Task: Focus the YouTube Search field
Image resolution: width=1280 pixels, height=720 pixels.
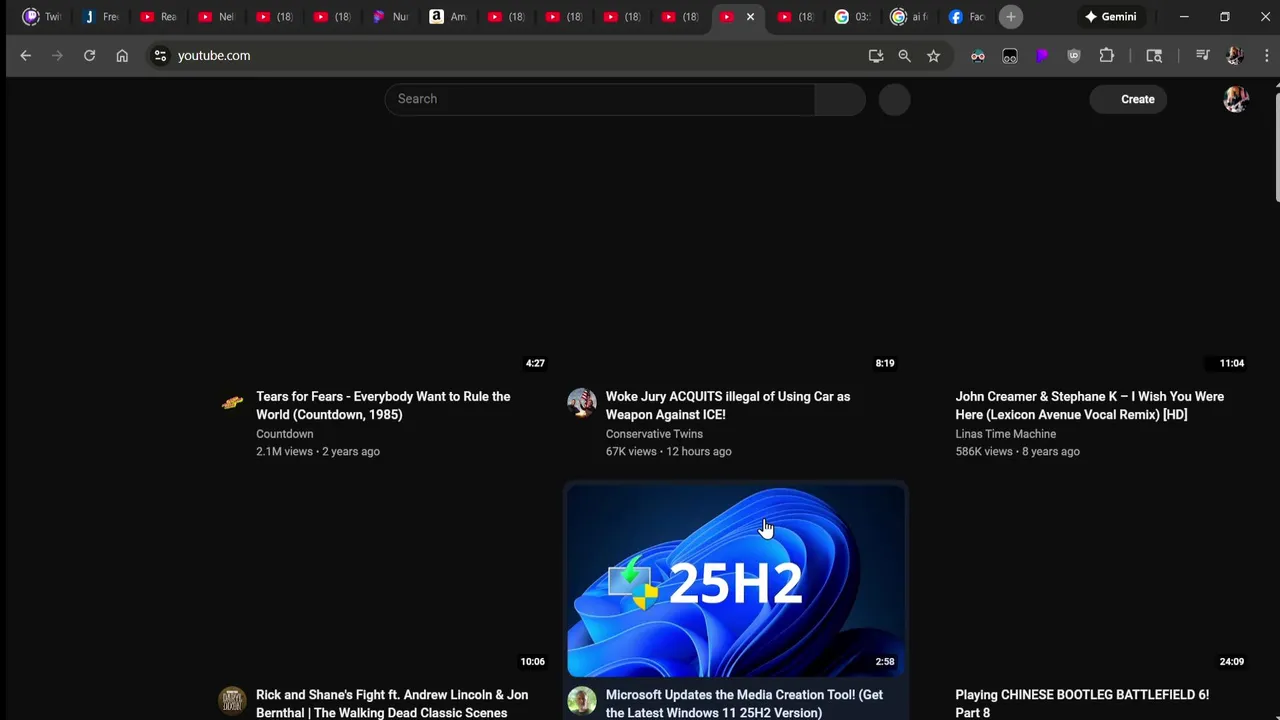Action: click(x=600, y=99)
